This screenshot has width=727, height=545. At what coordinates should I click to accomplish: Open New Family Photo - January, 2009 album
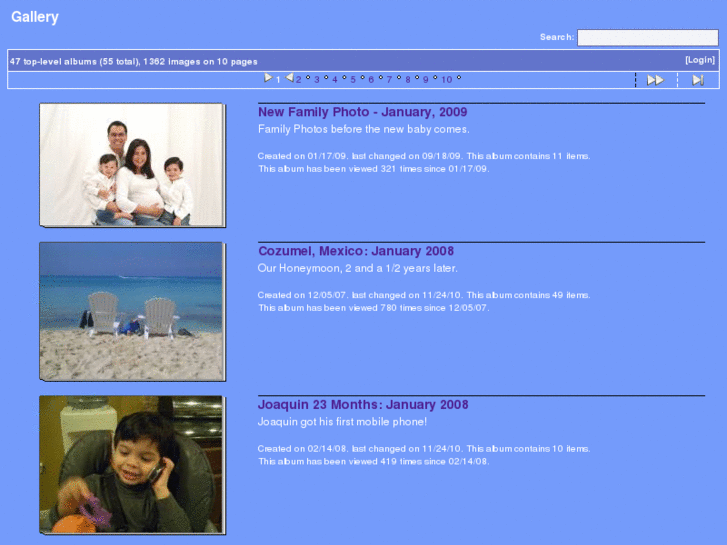363,112
